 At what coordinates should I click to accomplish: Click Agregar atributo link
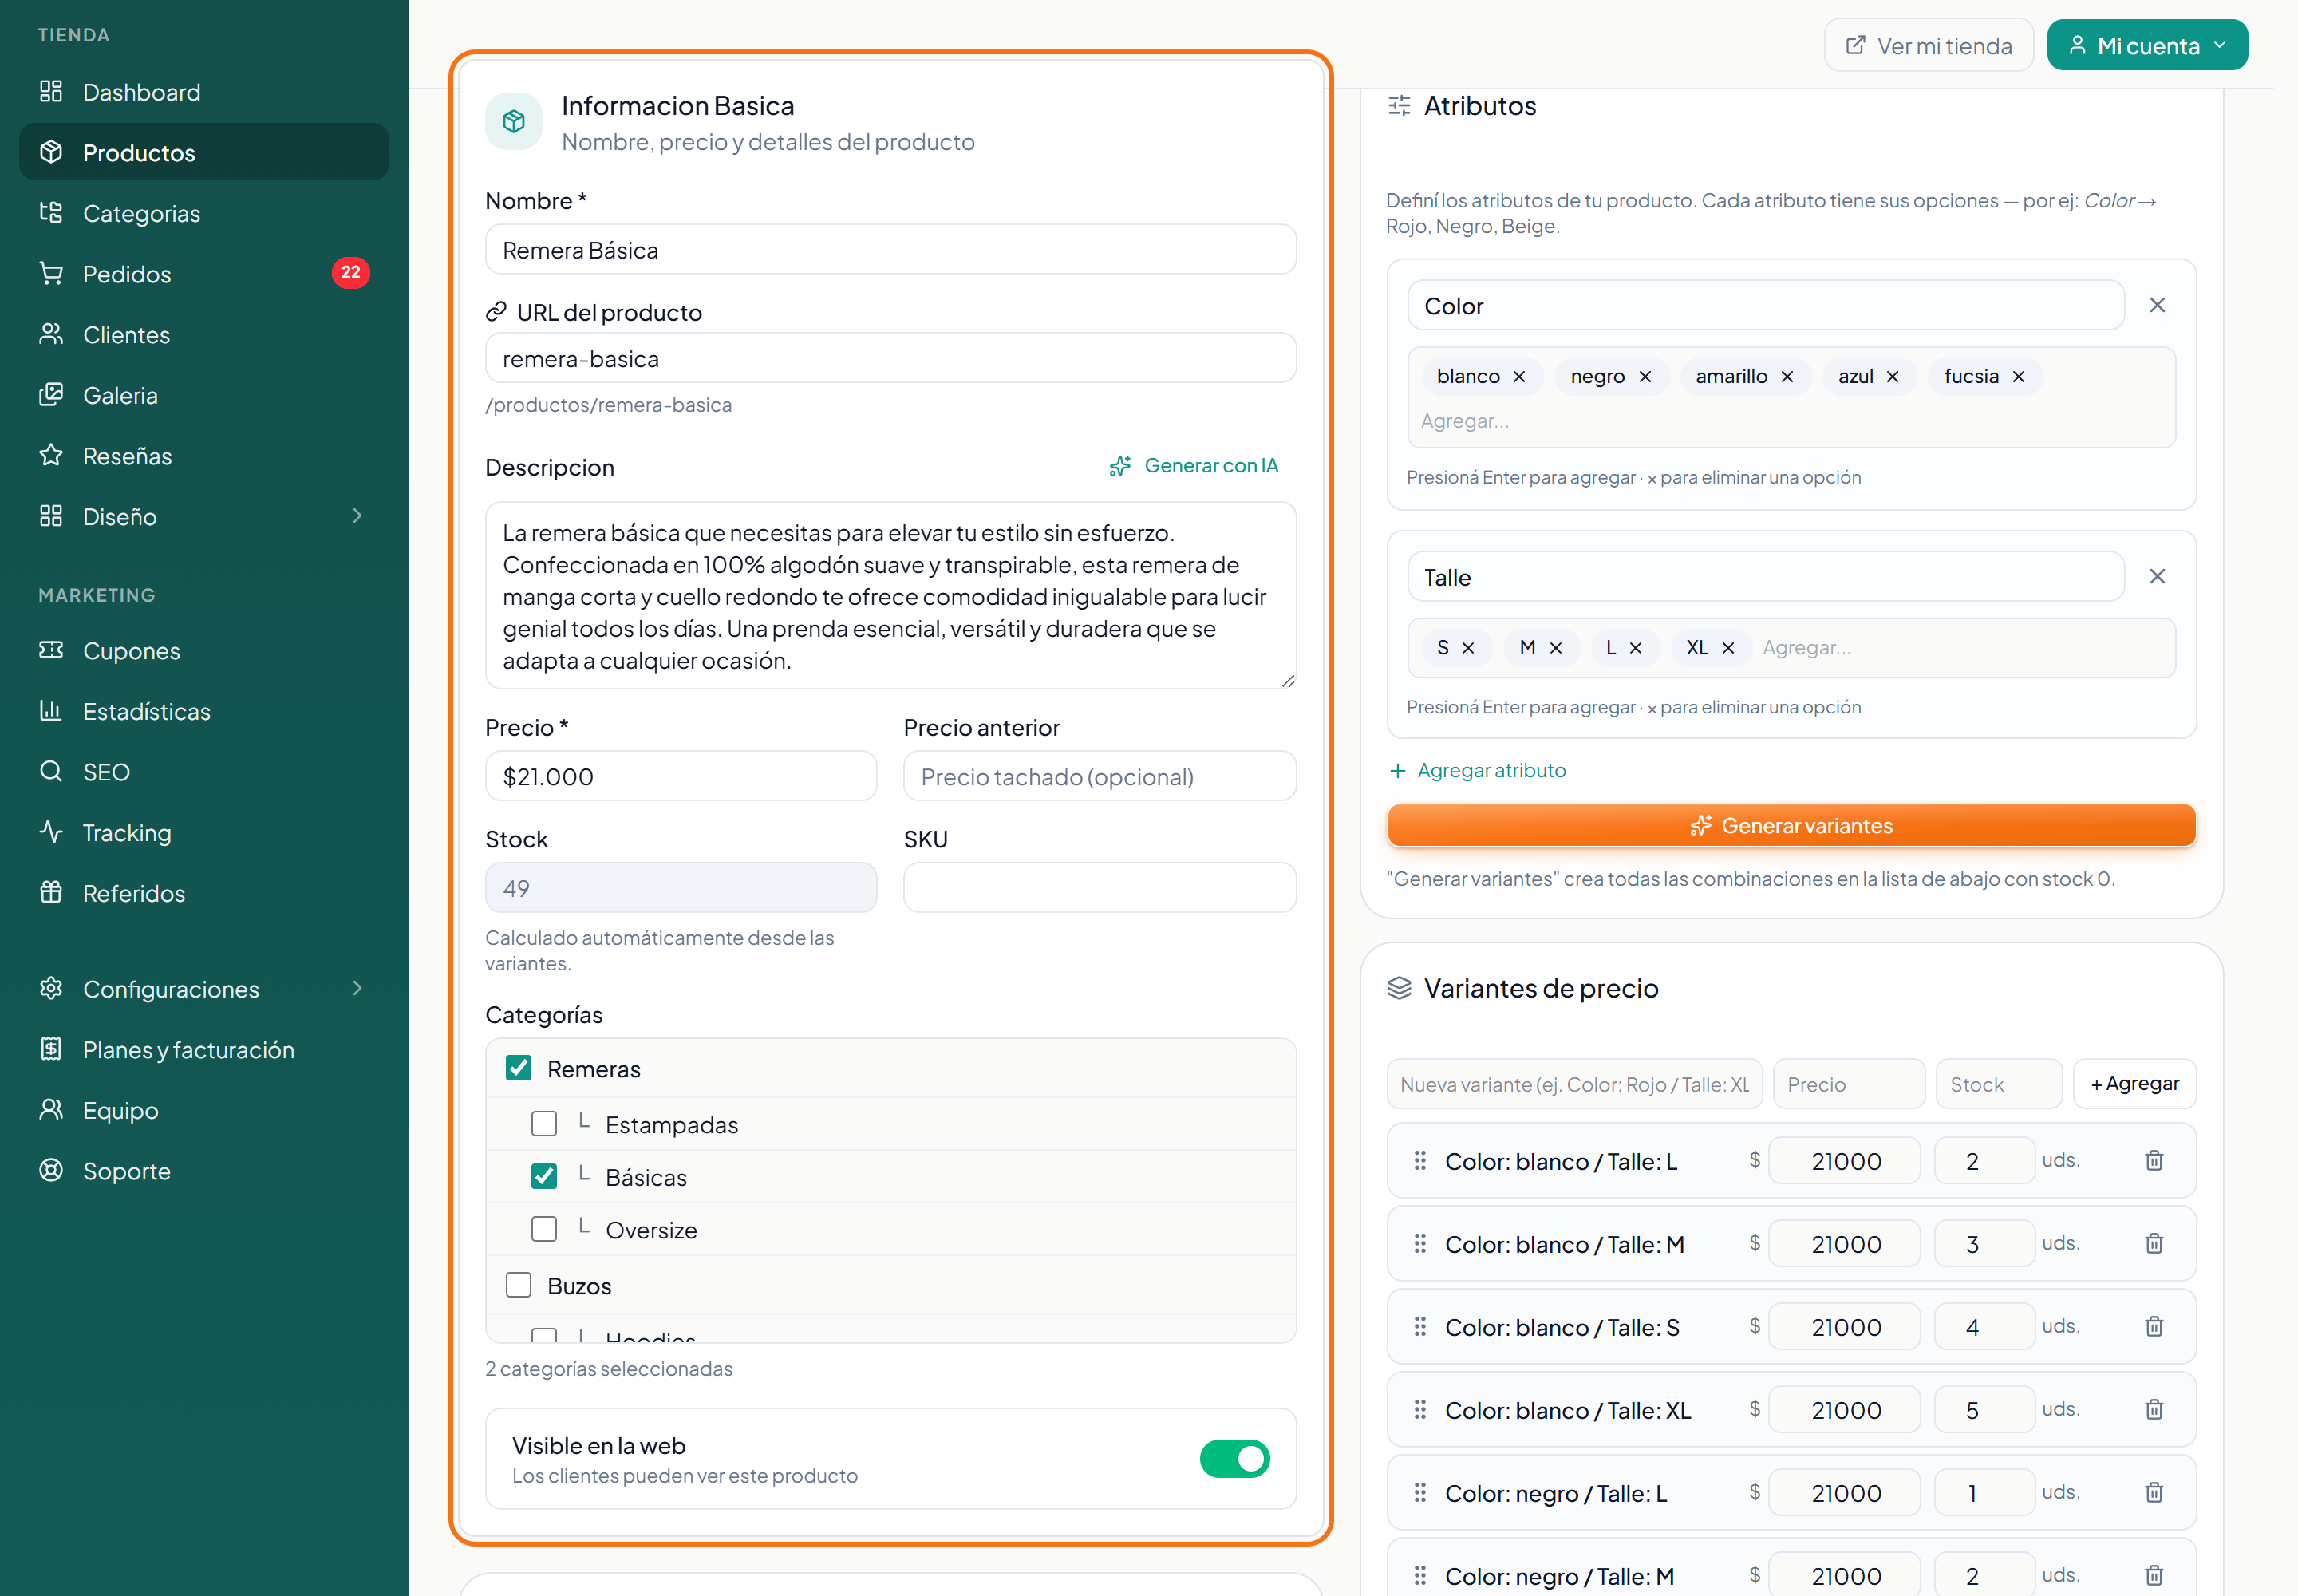(x=1478, y=771)
